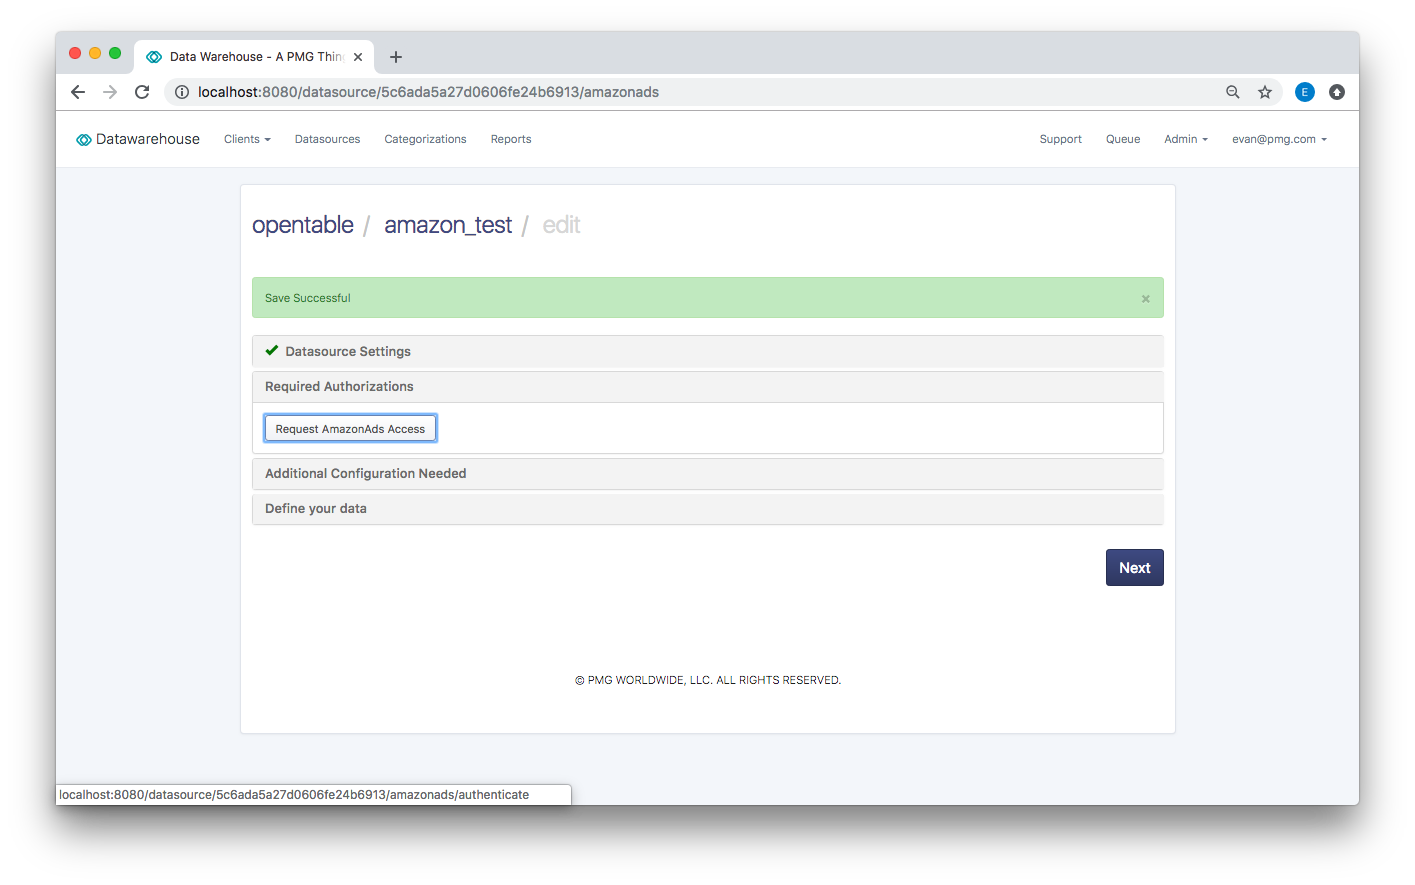Screen dimensions: 1415x885
Task: Dismiss the Save Successful alert
Action: click(x=1145, y=299)
